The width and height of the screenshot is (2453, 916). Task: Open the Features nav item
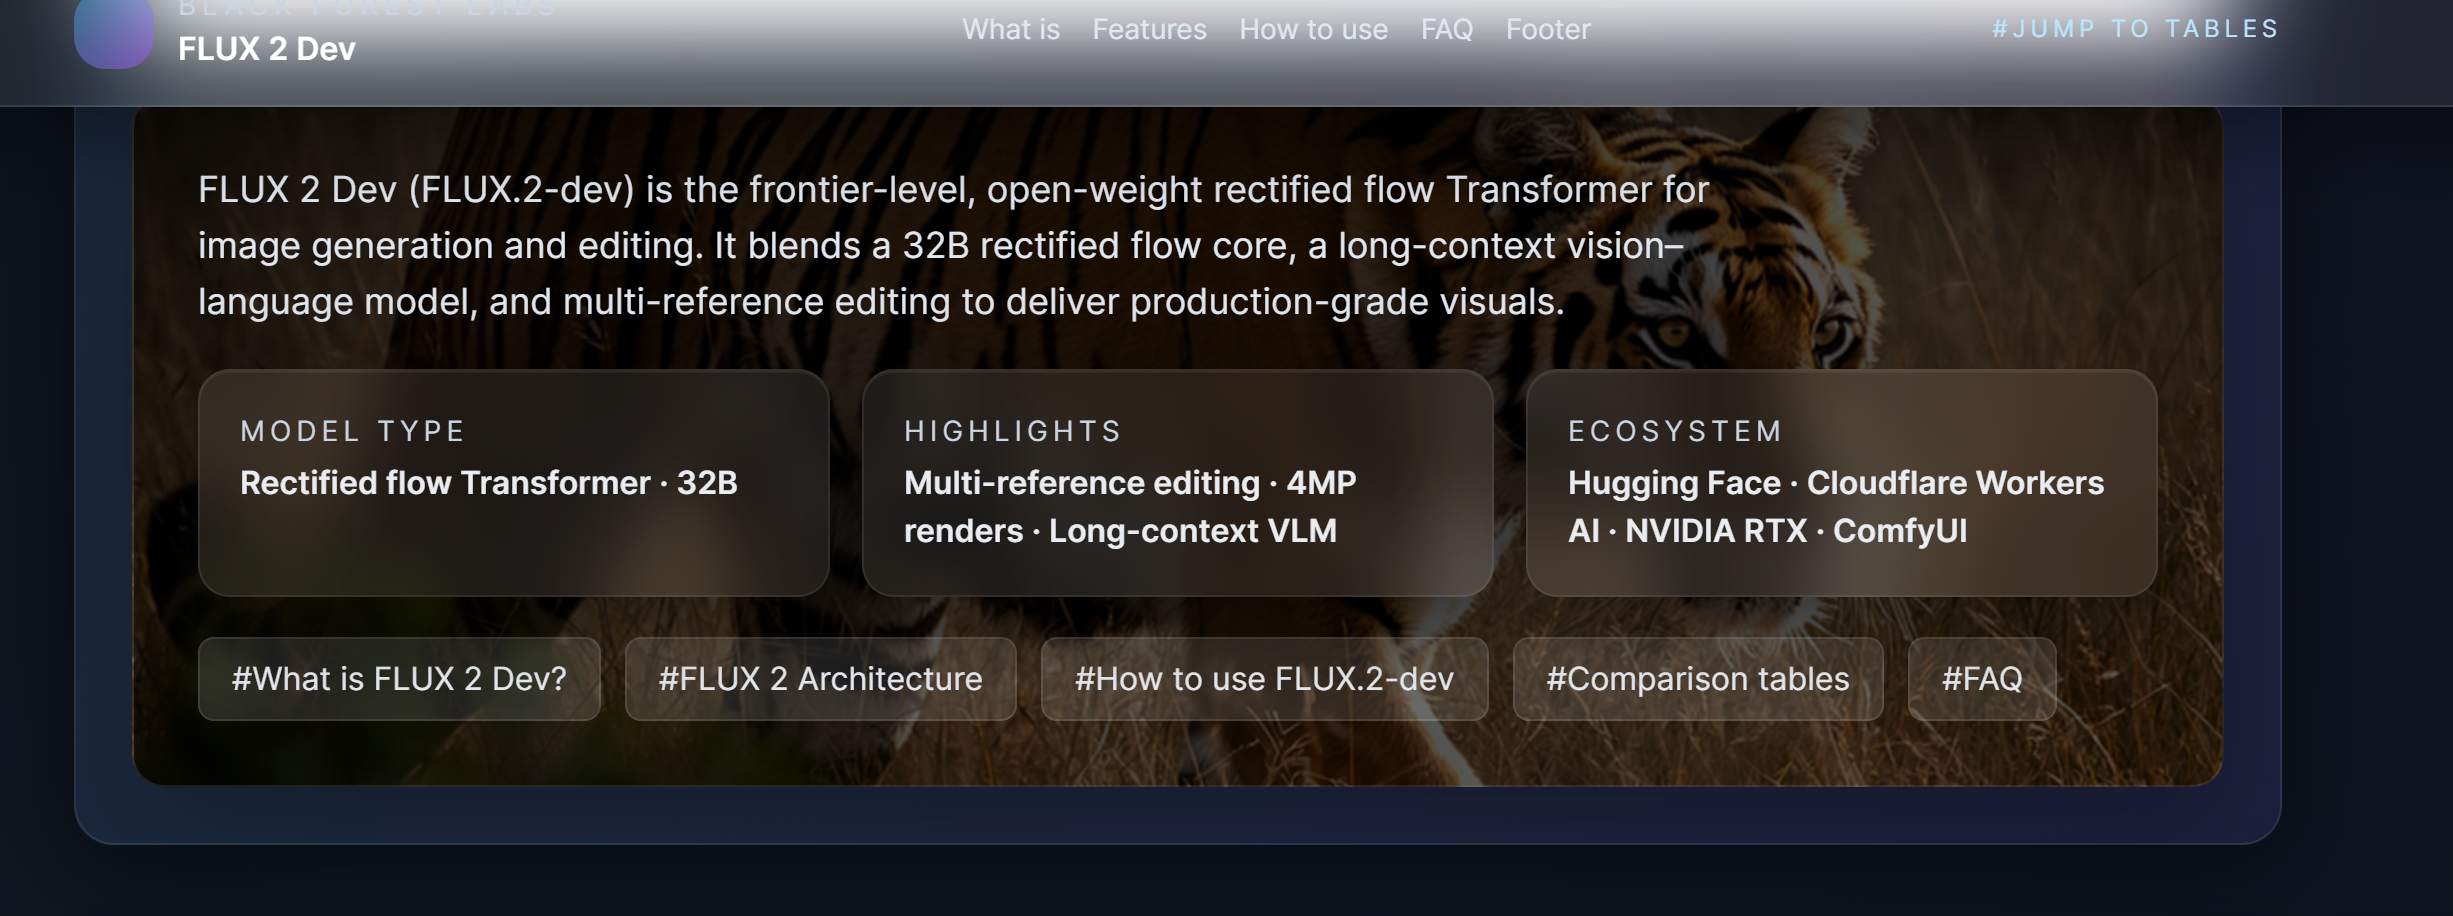pos(1148,30)
